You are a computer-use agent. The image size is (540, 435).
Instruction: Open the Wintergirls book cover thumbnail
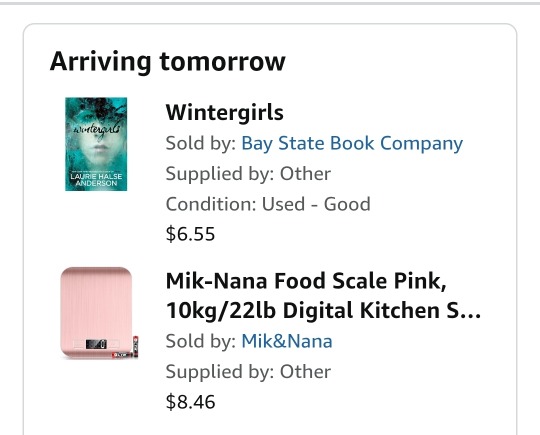(96, 144)
